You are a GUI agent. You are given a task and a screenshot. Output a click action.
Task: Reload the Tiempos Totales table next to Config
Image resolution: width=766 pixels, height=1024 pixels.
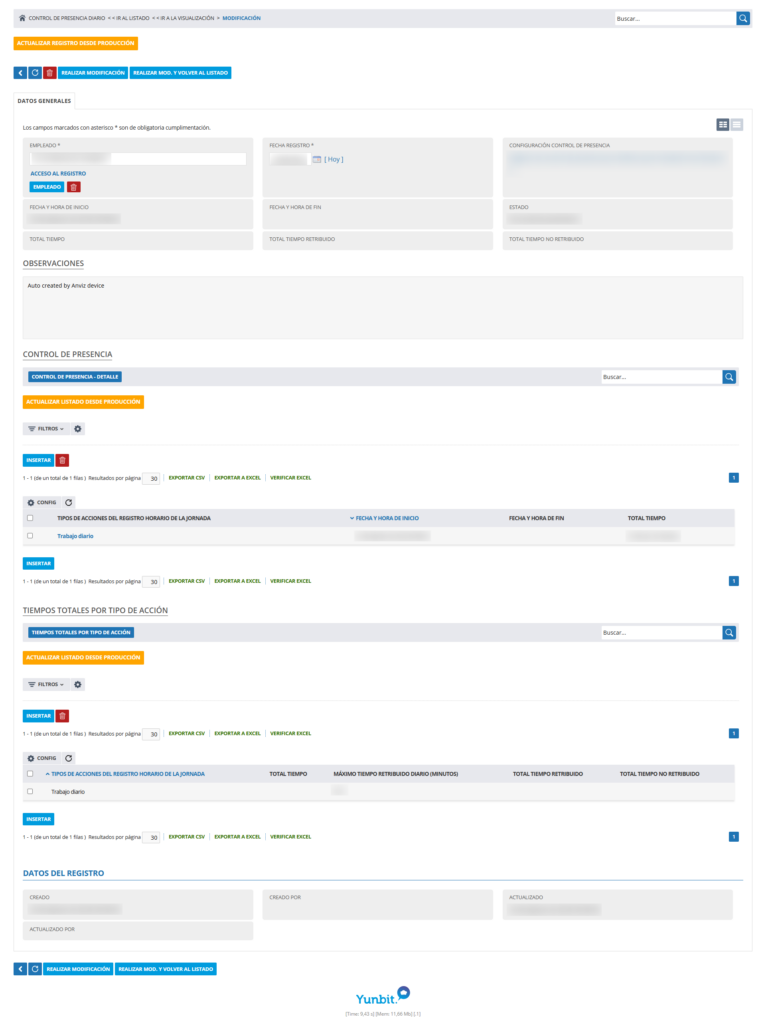click(x=69, y=758)
